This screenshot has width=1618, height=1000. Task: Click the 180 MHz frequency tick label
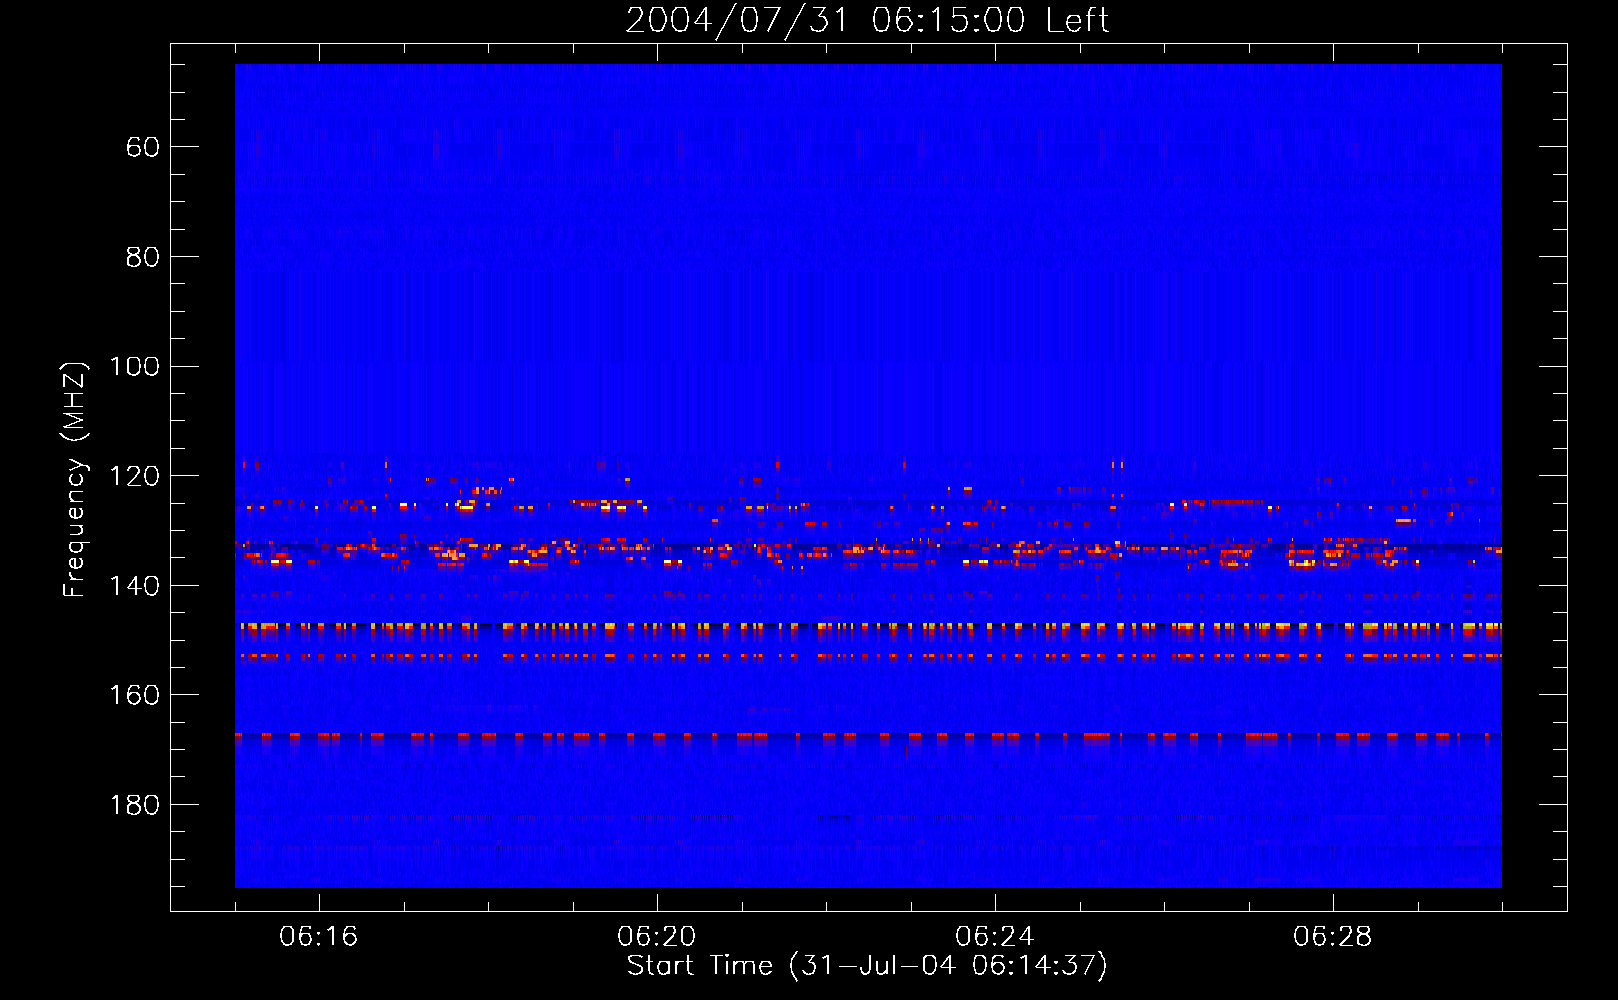click(x=134, y=805)
